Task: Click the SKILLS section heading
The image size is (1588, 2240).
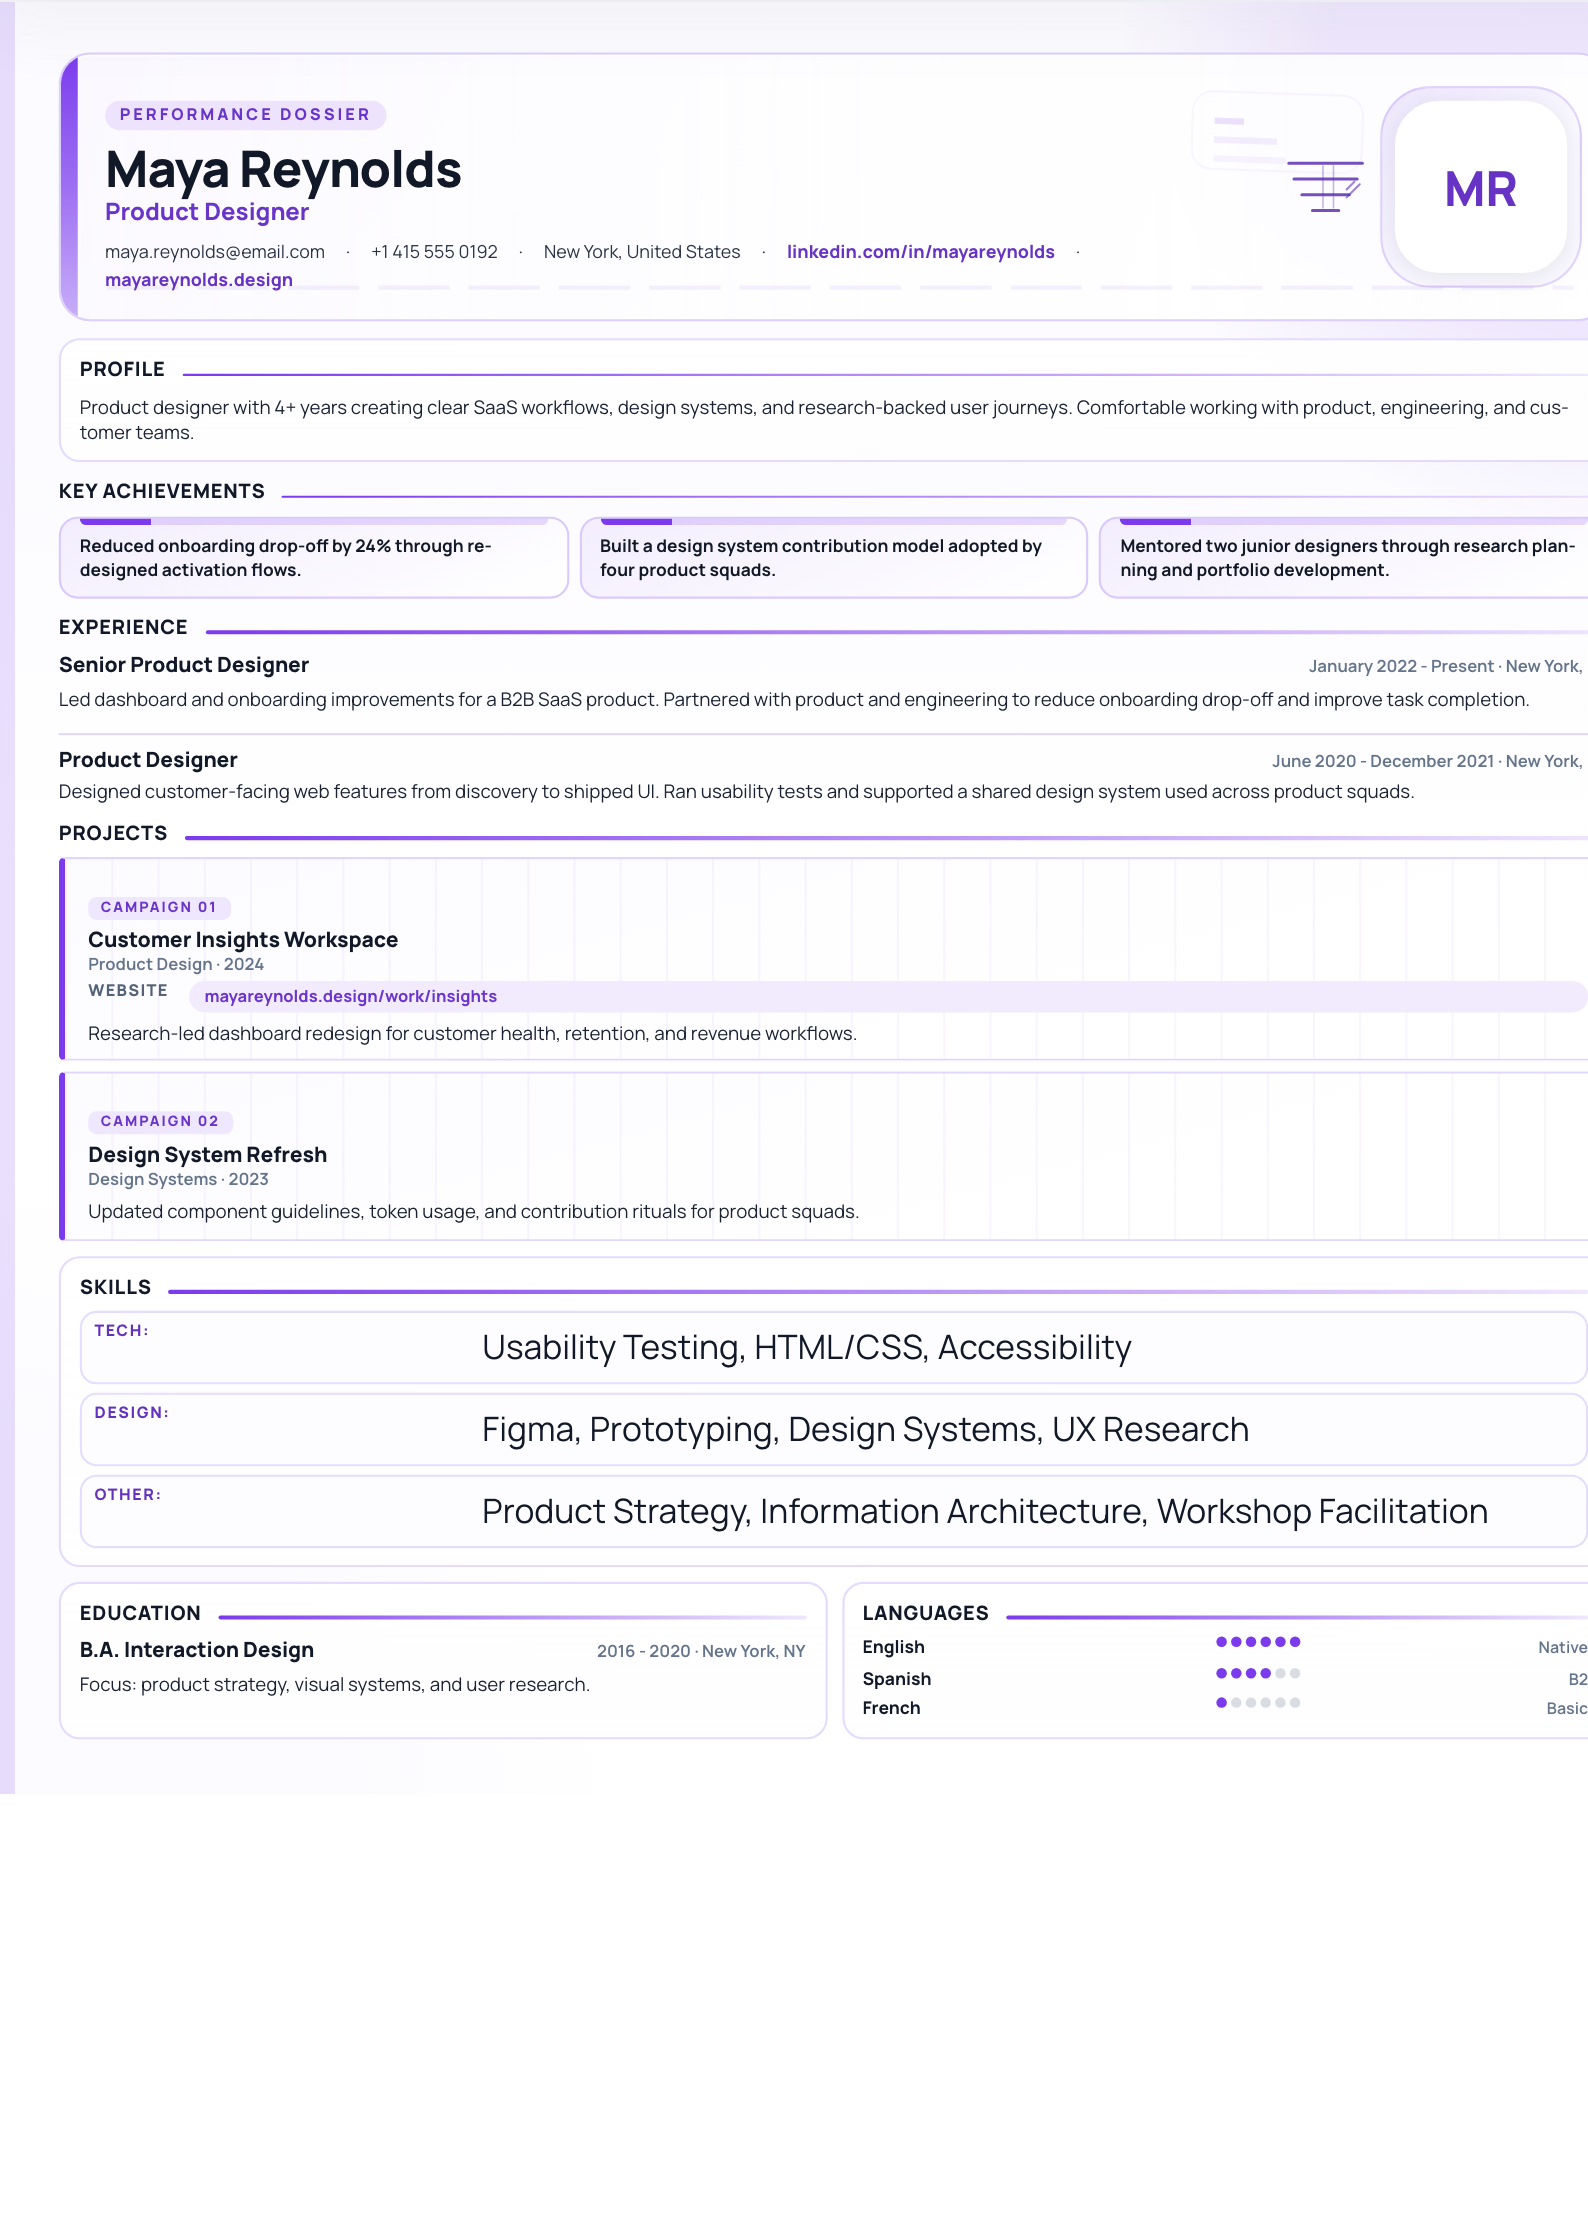Action: click(x=116, y=1287)
